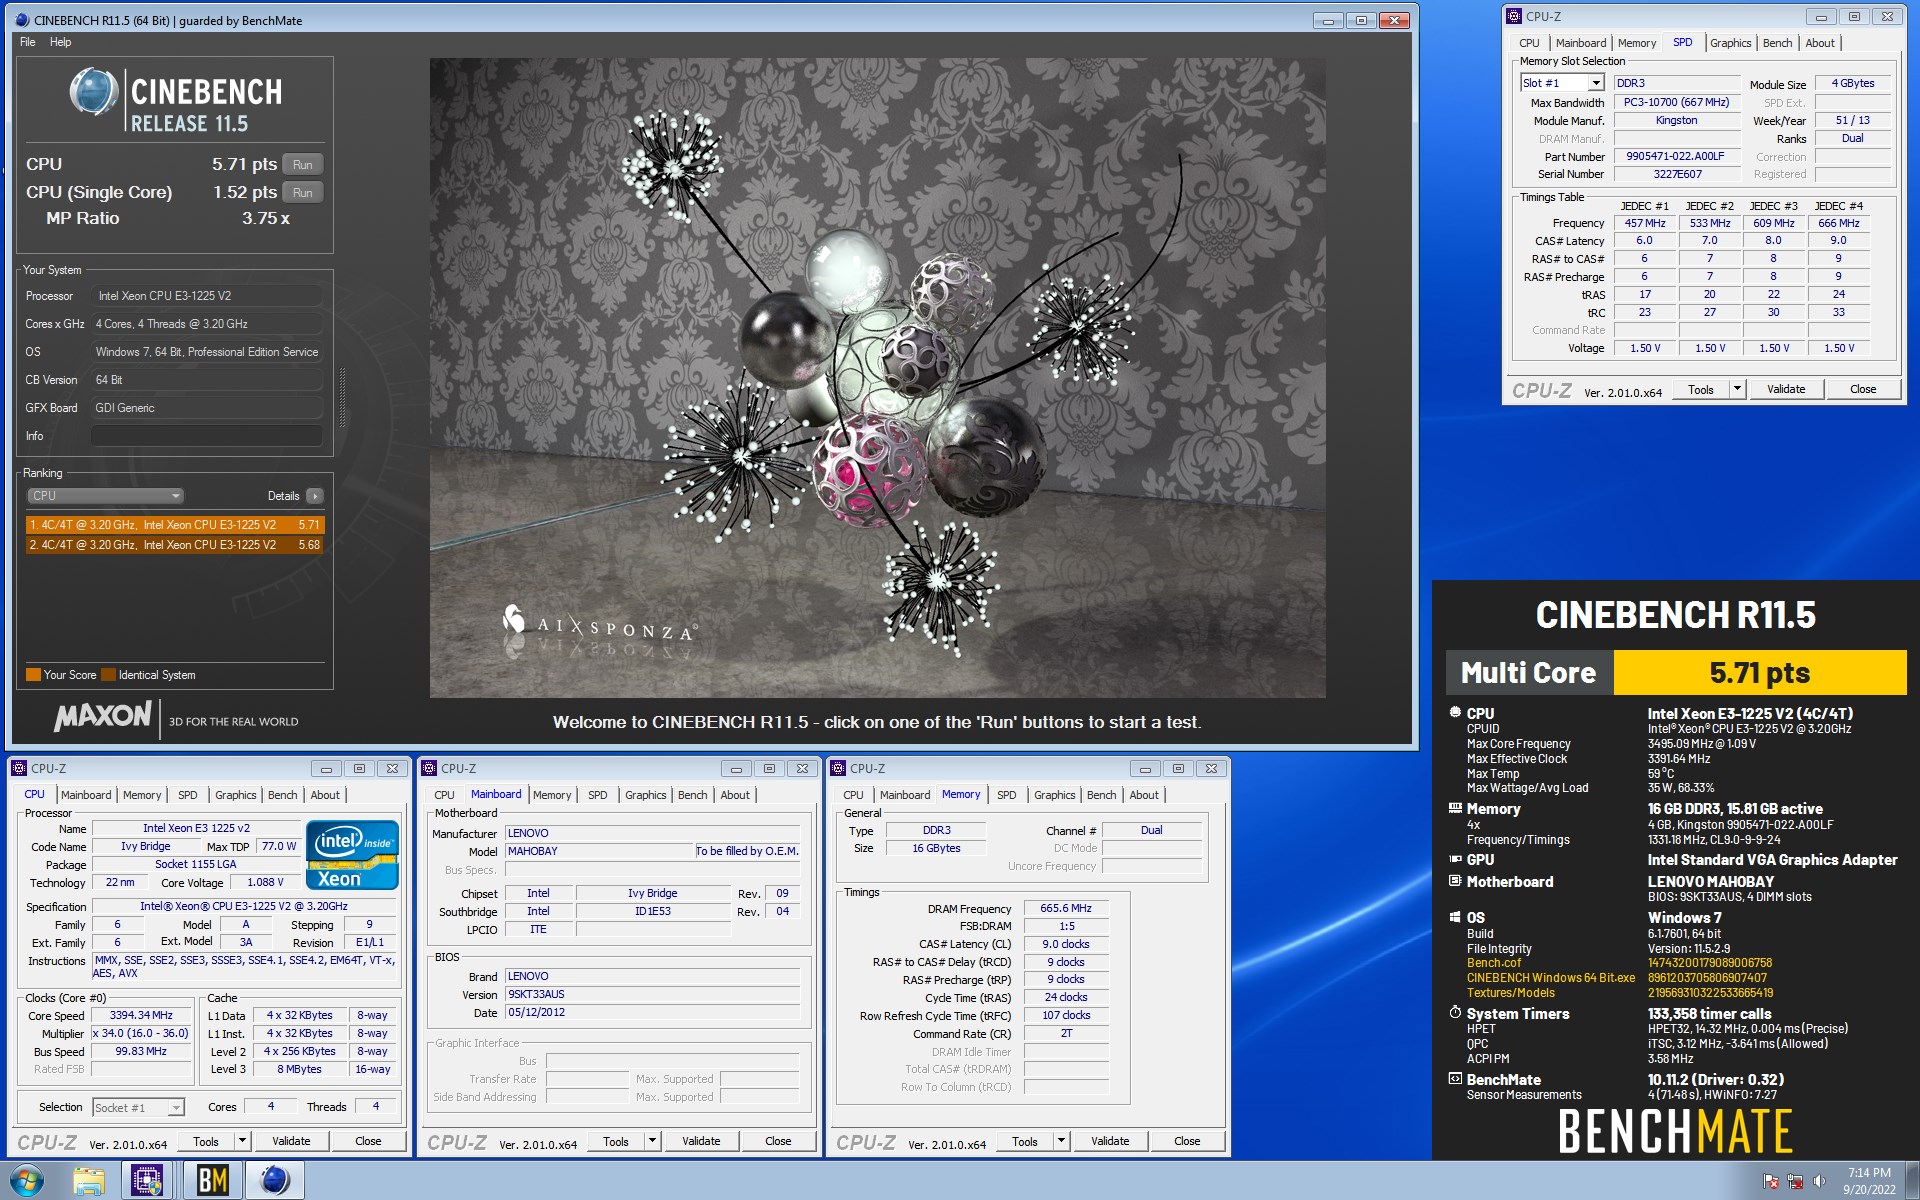Image resolution: width=1920 pixels, height=1200 pixels.
Task: Select the Mainboard tab in the CPU-Z SPD-tab window
Action: tap(1581, 43)
